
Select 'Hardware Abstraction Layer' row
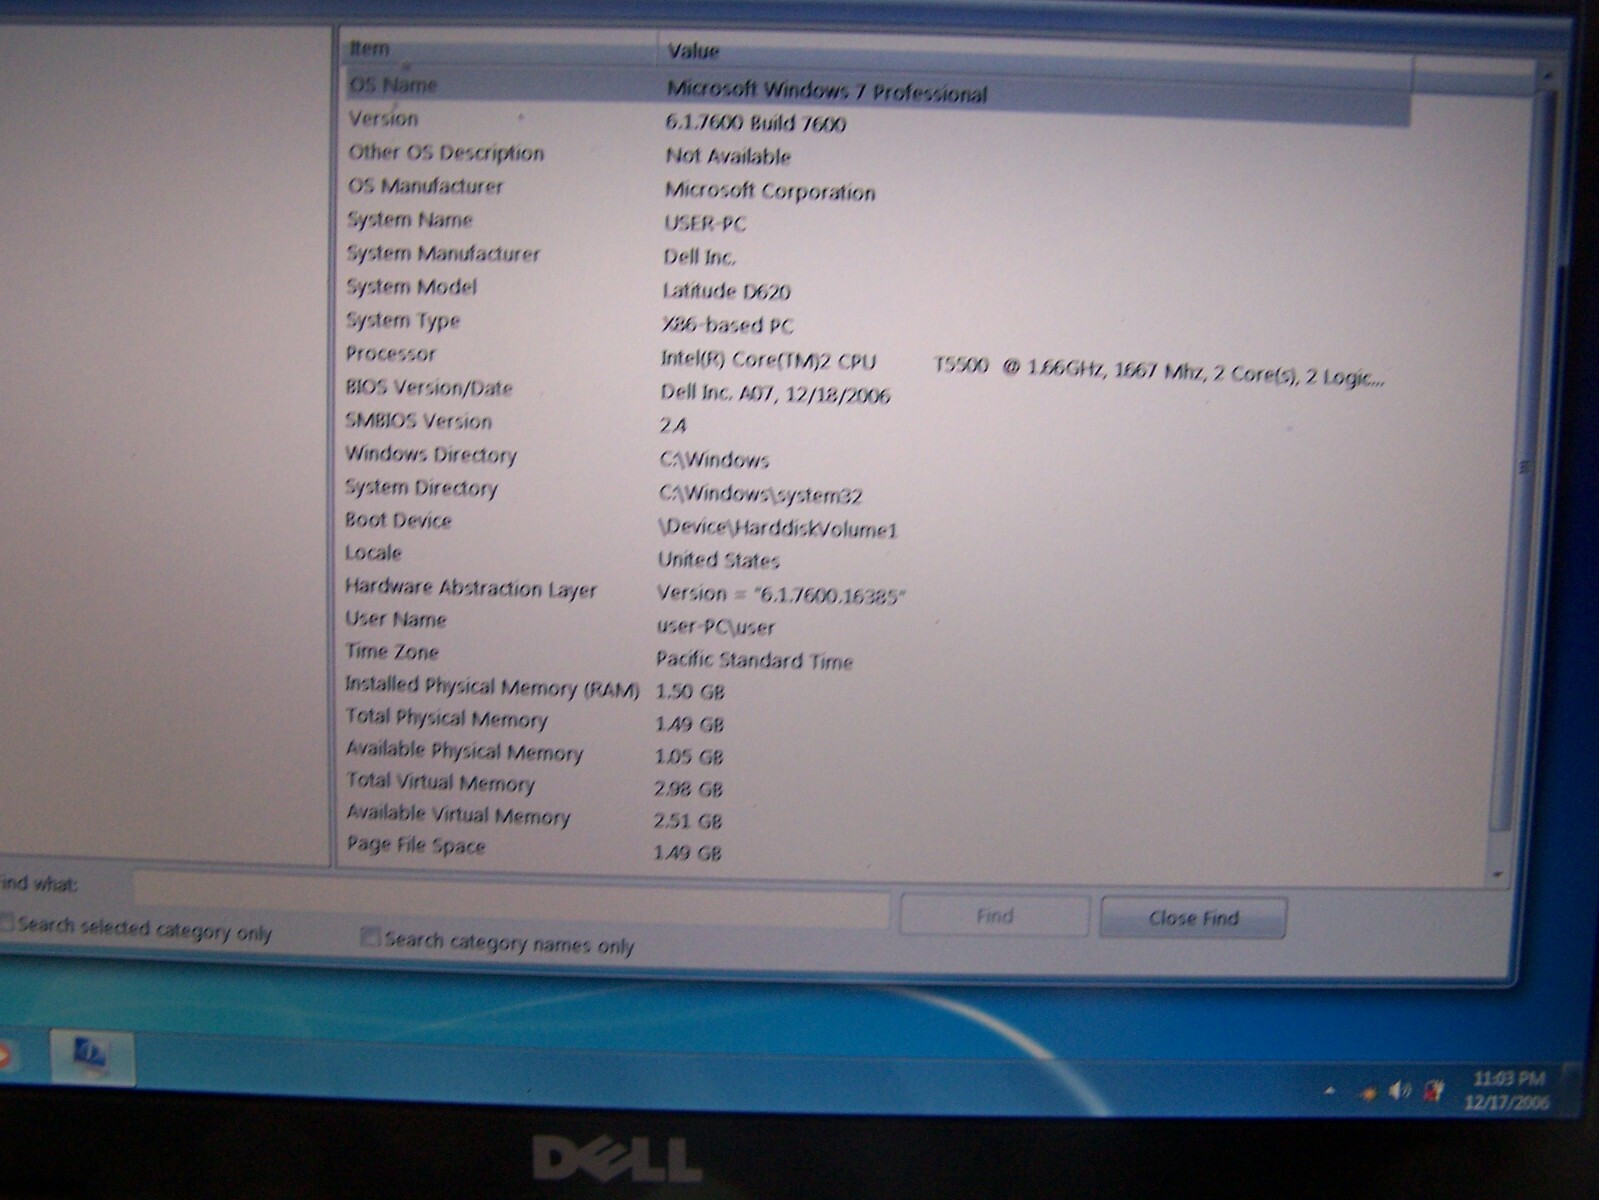[x=470, y=588]
